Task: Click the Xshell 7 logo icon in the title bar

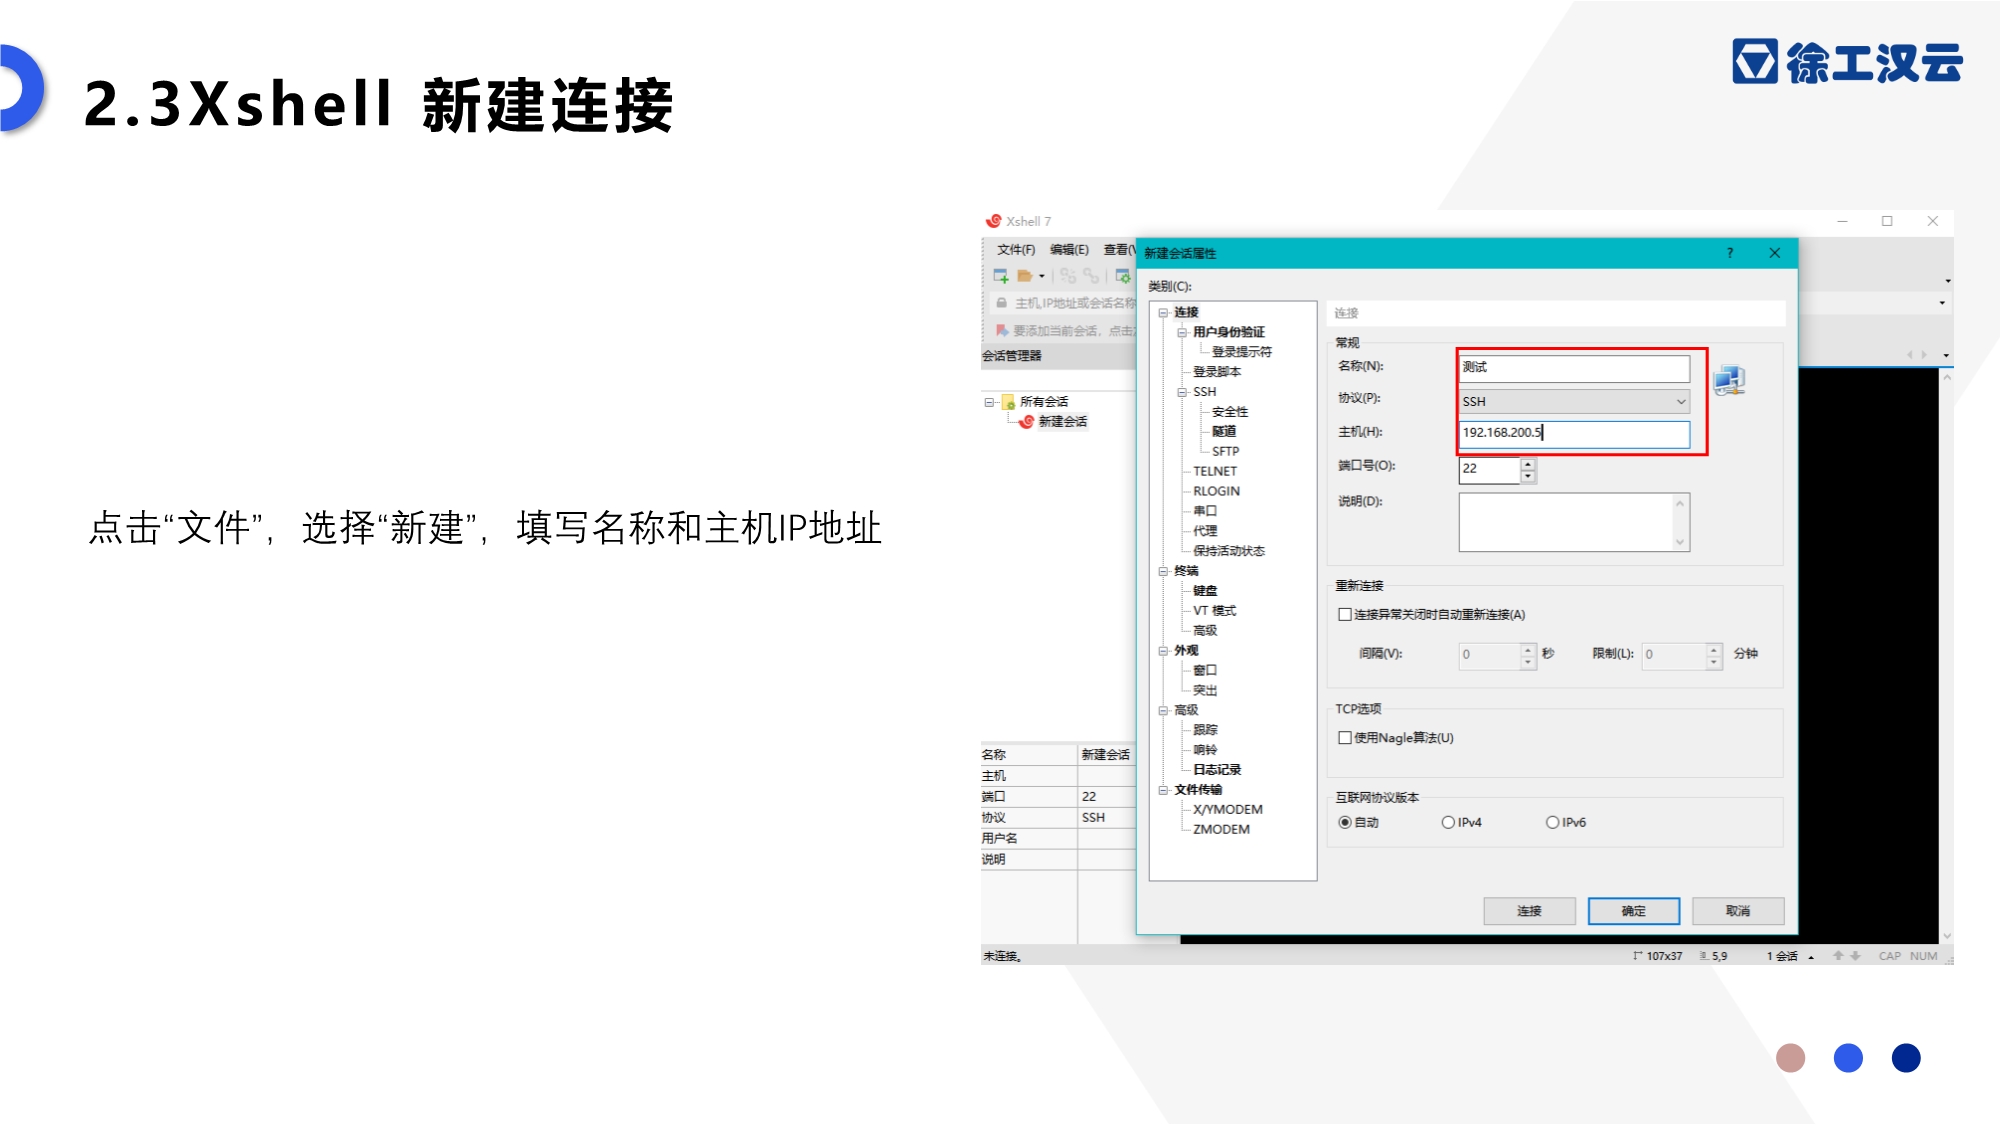Action: tap(994, 221)
